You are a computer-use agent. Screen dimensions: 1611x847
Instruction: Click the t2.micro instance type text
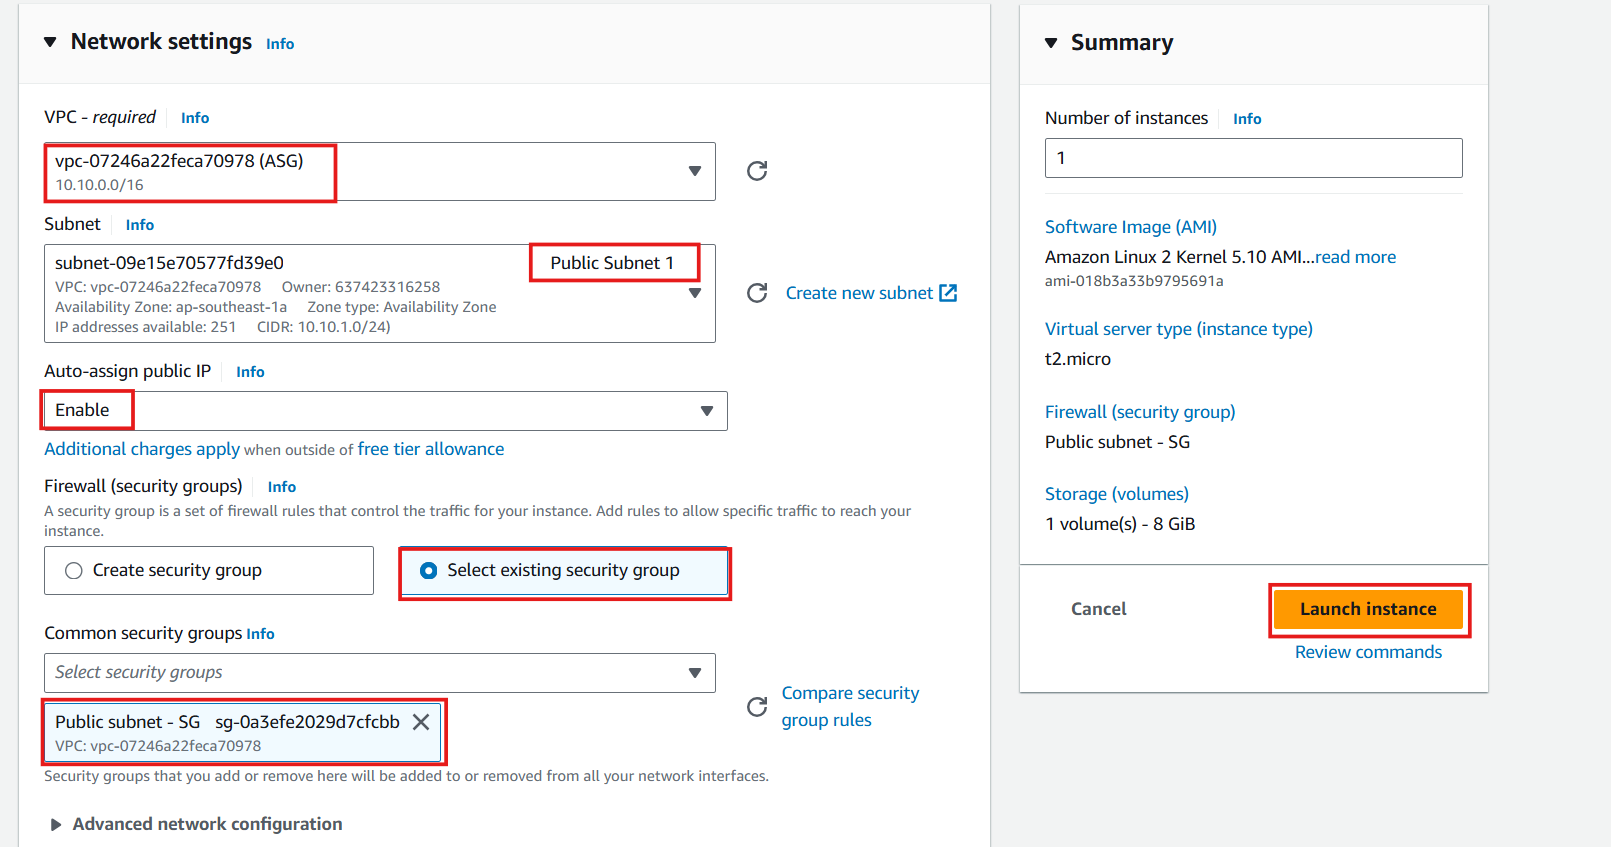(1078, 359)
